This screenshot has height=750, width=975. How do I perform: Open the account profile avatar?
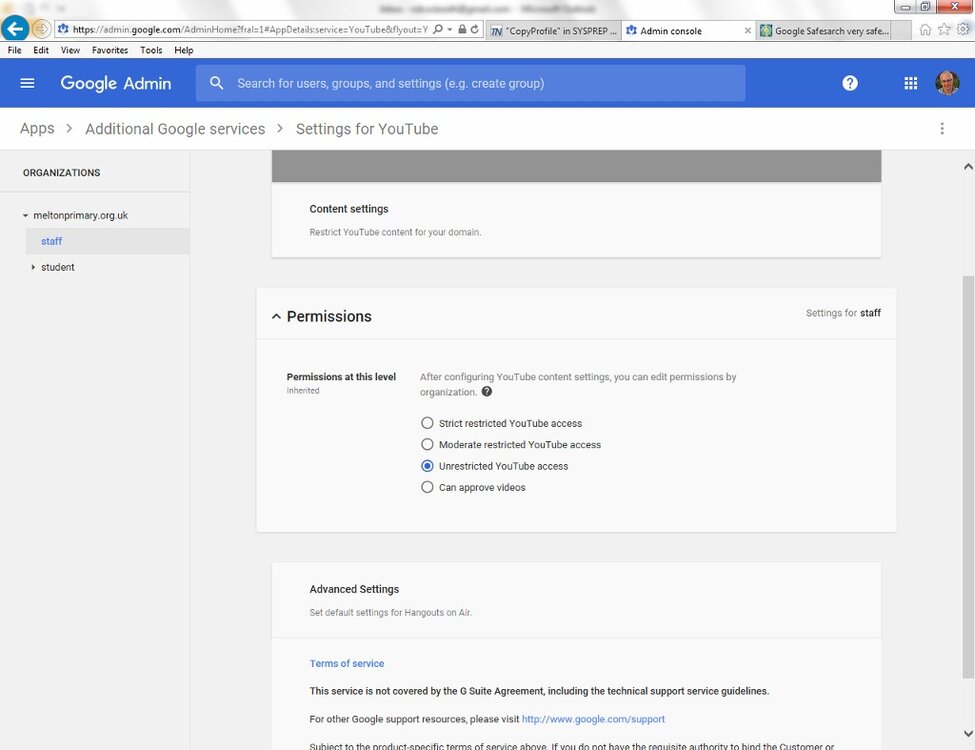[x=947, y=83]
